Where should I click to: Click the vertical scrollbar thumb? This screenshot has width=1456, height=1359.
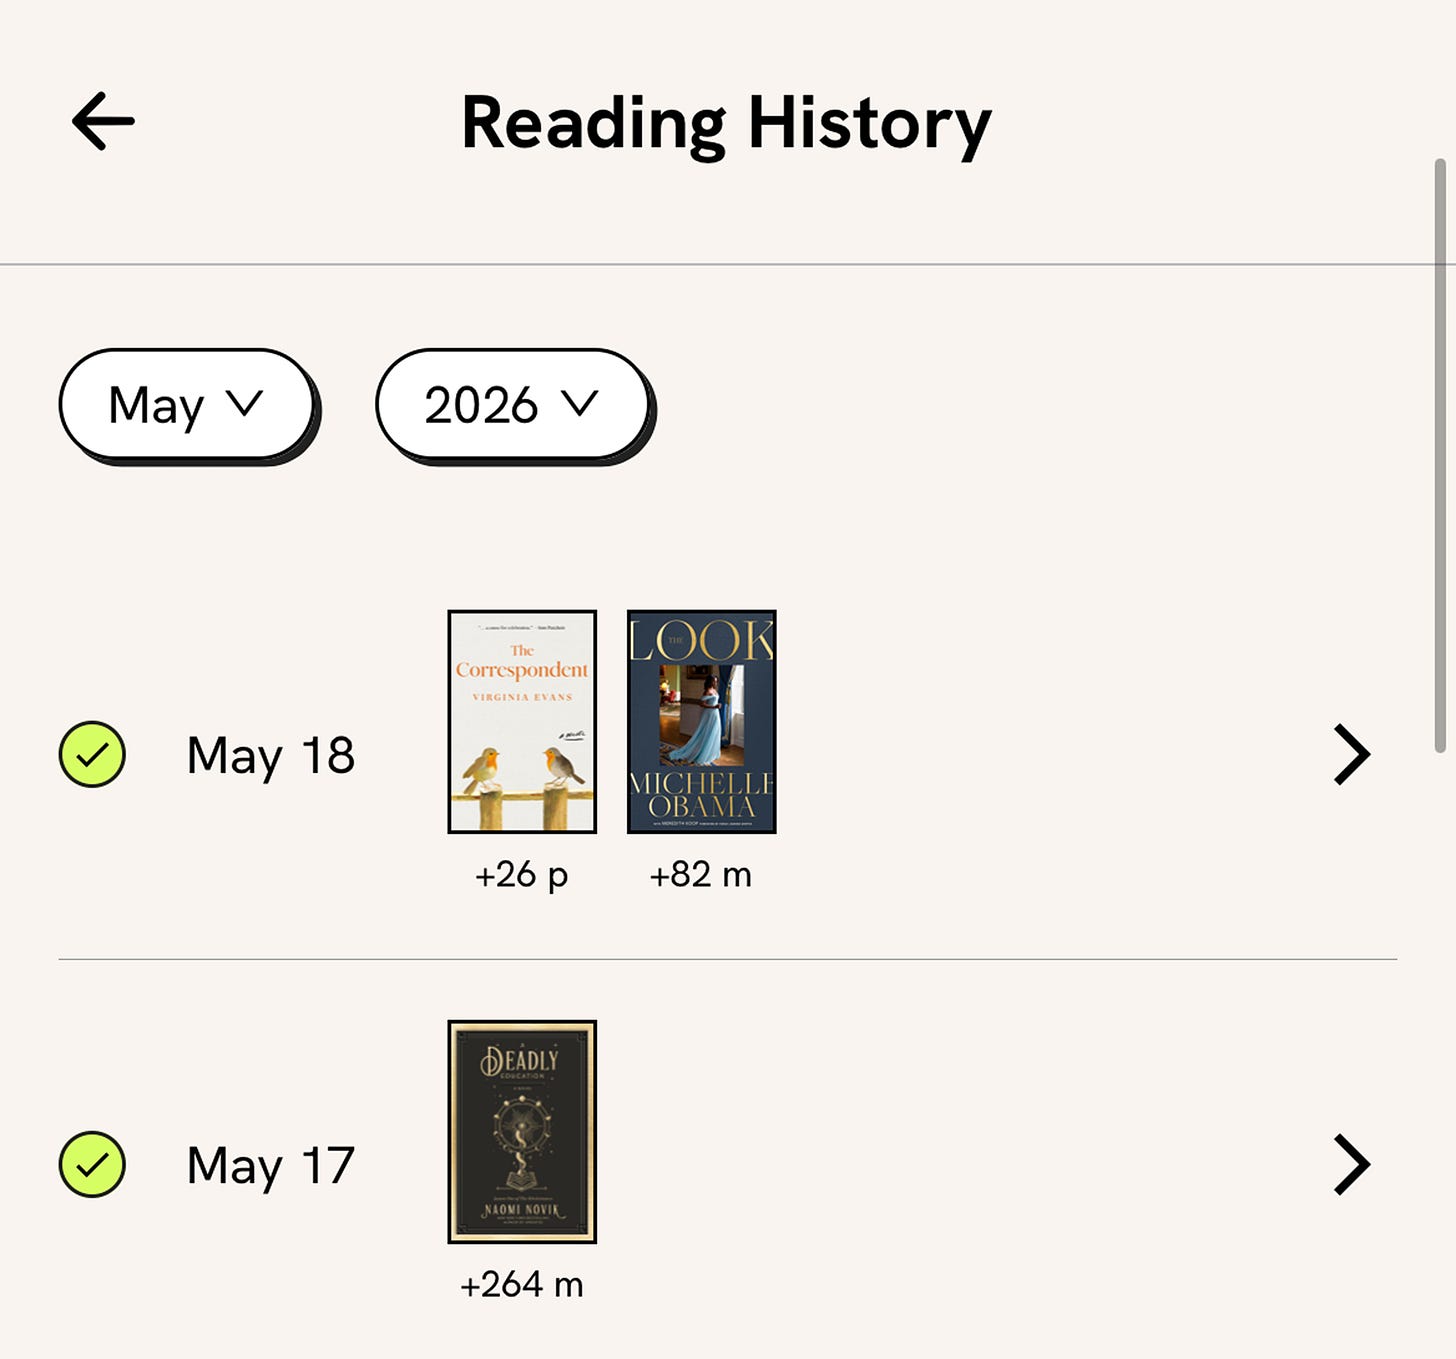click(1440, 455)
